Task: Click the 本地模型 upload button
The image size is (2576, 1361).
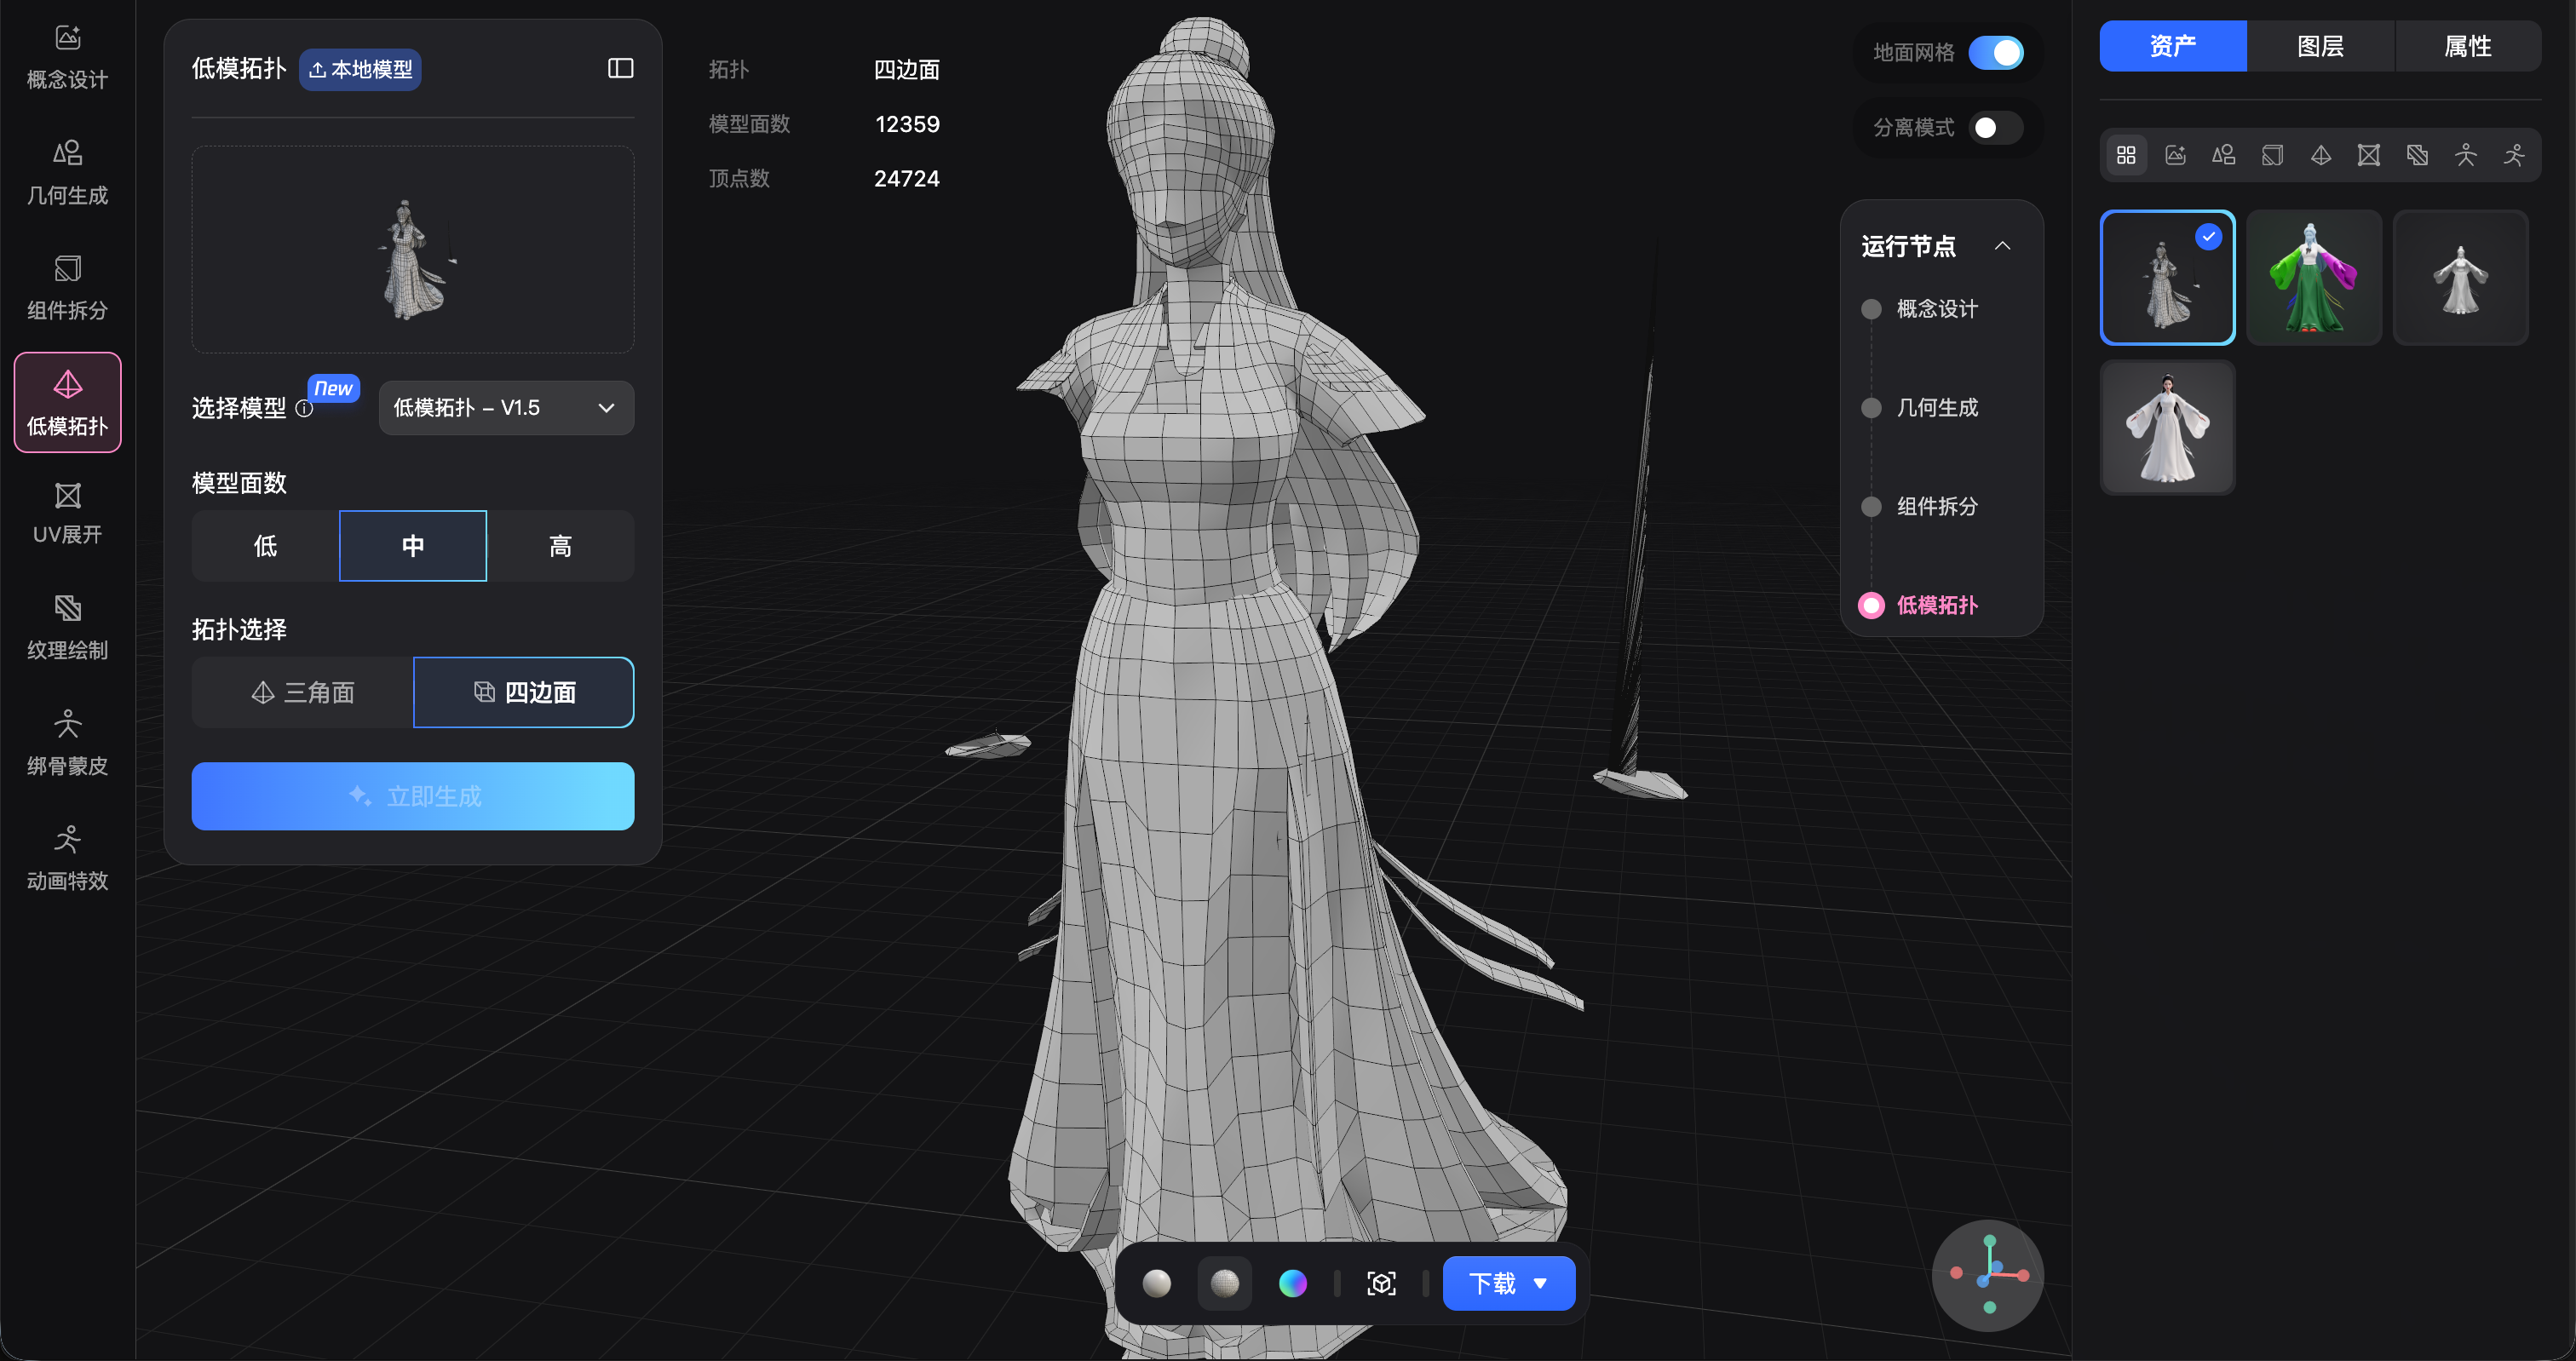Action: coord(360,69)
